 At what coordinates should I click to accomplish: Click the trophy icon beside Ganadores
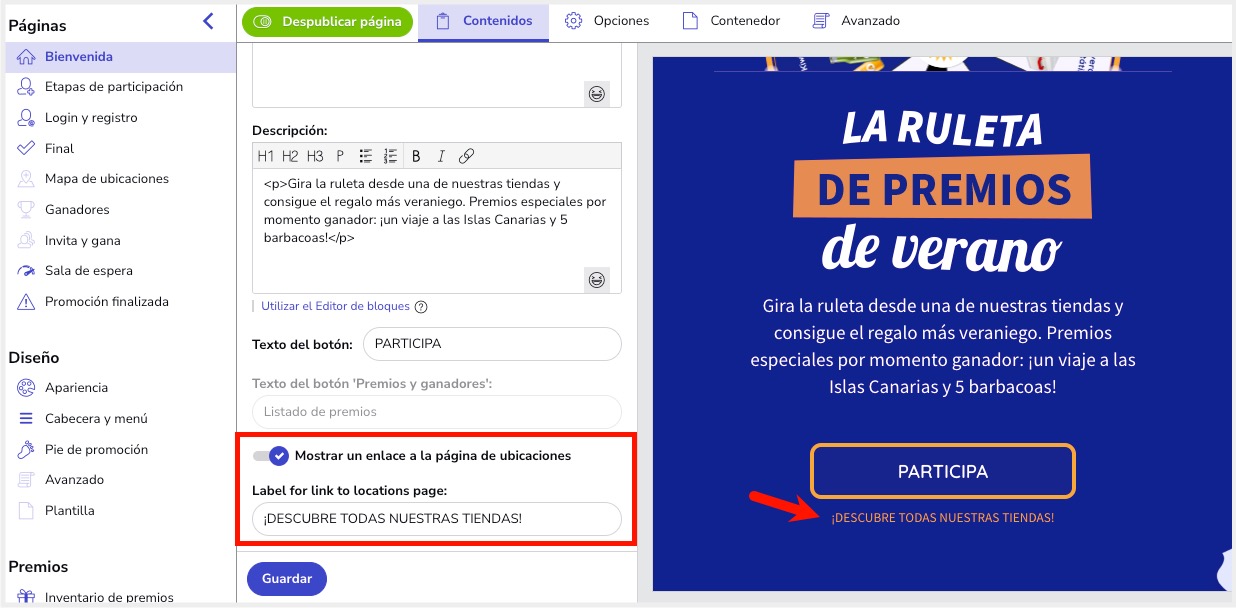click(x=26, y=210)
